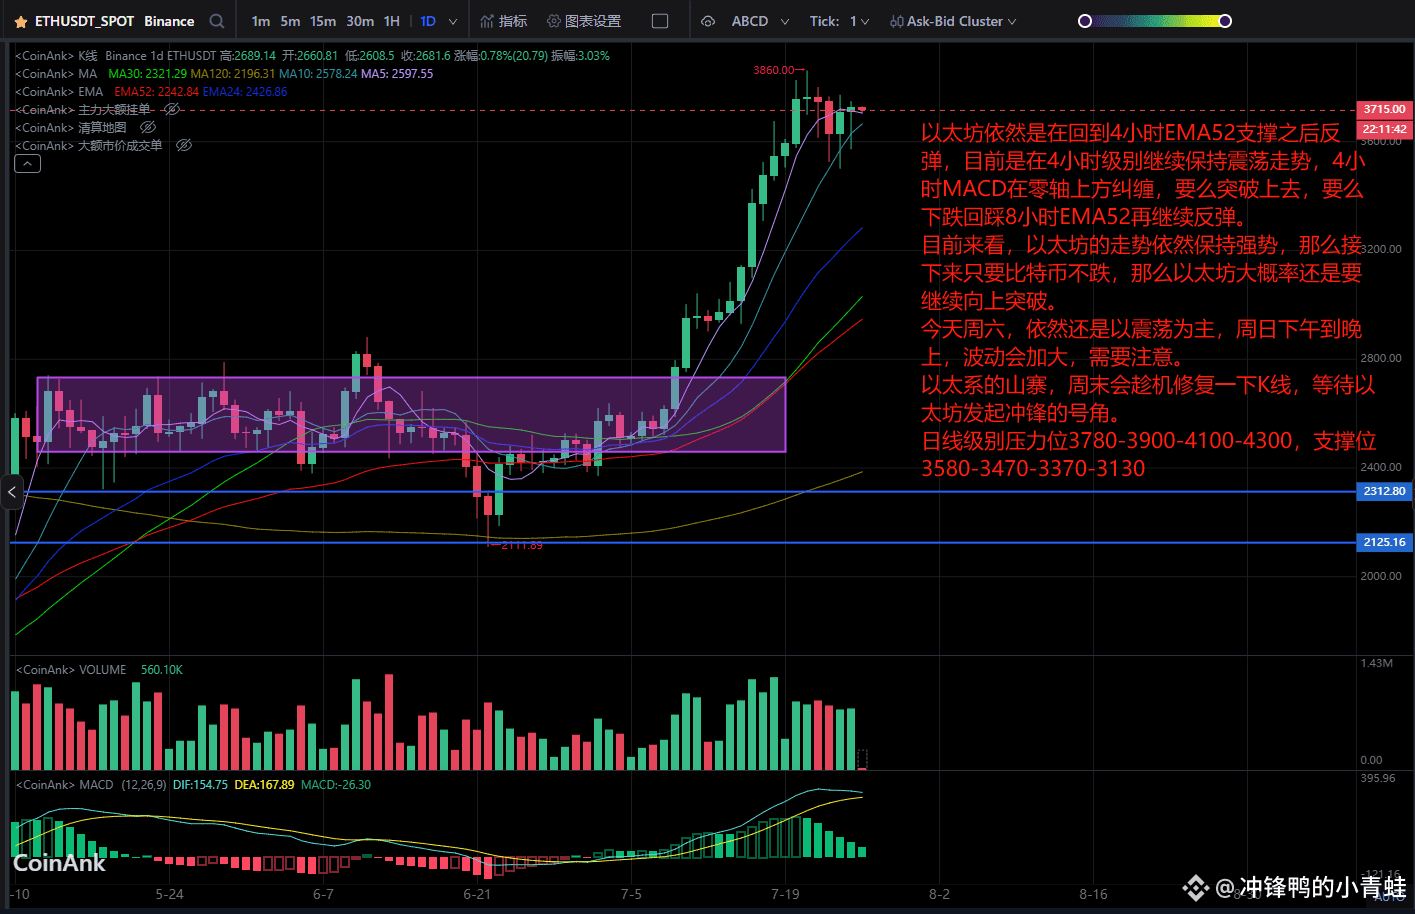
Task: Show the 主力大额挂单 indicator via eye icon
Action: tap(171, 109)
